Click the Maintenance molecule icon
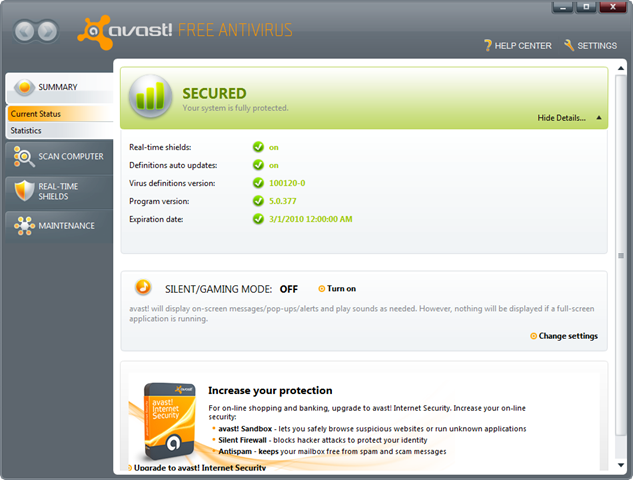The width and height of the screenshot is (633, 480). point(24,226)
